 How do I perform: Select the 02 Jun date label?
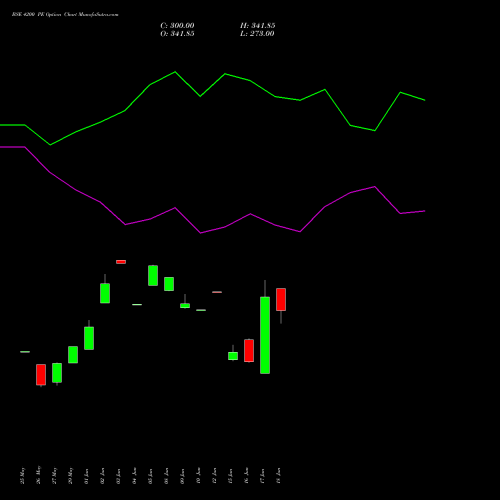(102, 476)
